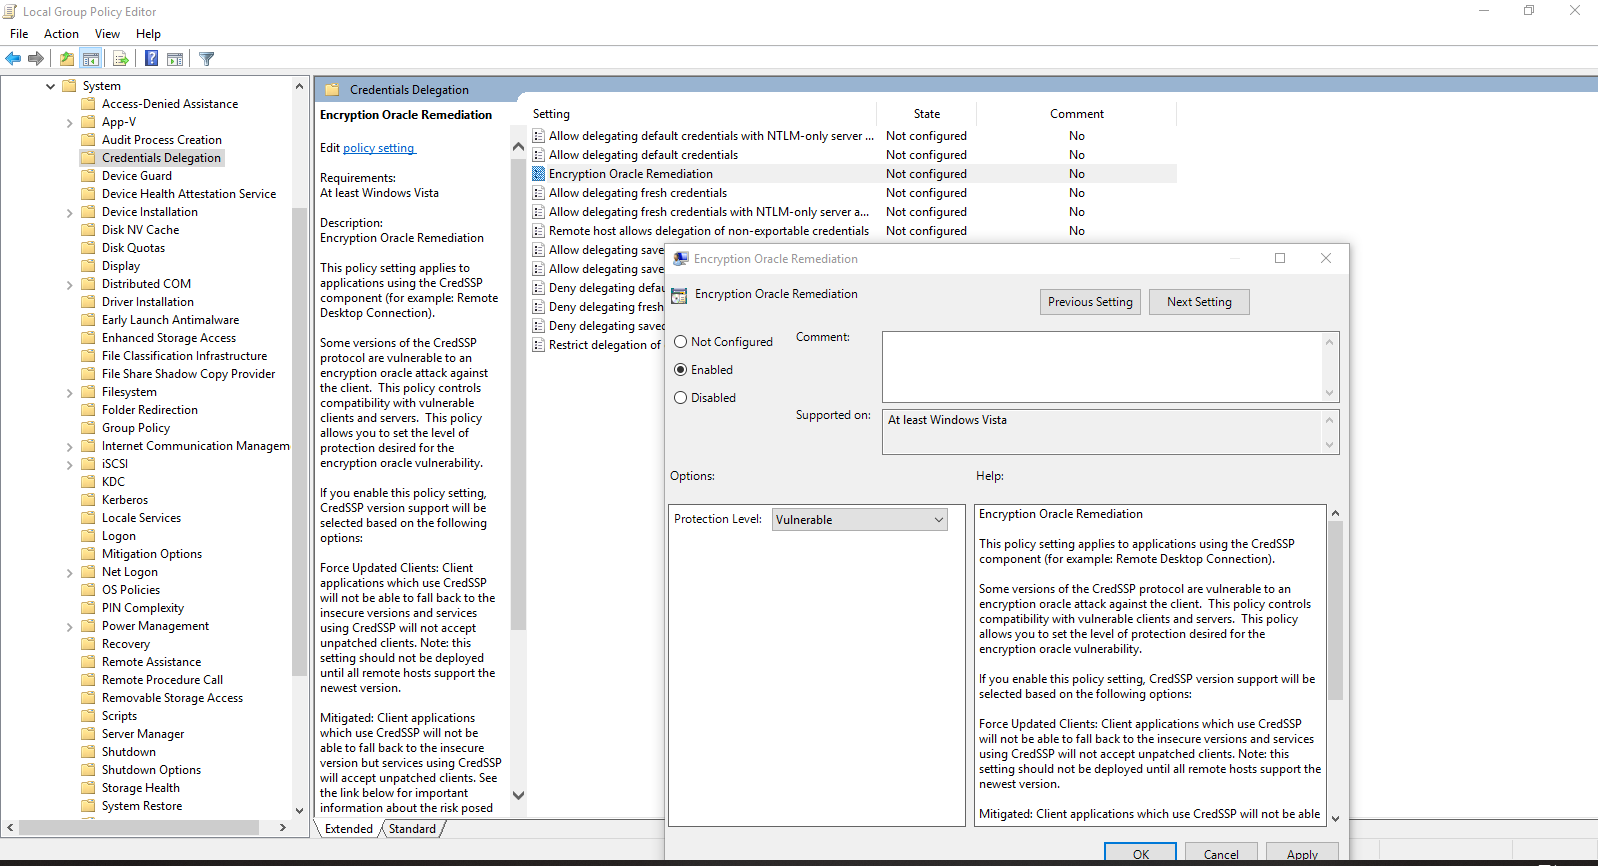Collapse the System tree node

pos(51,86)
